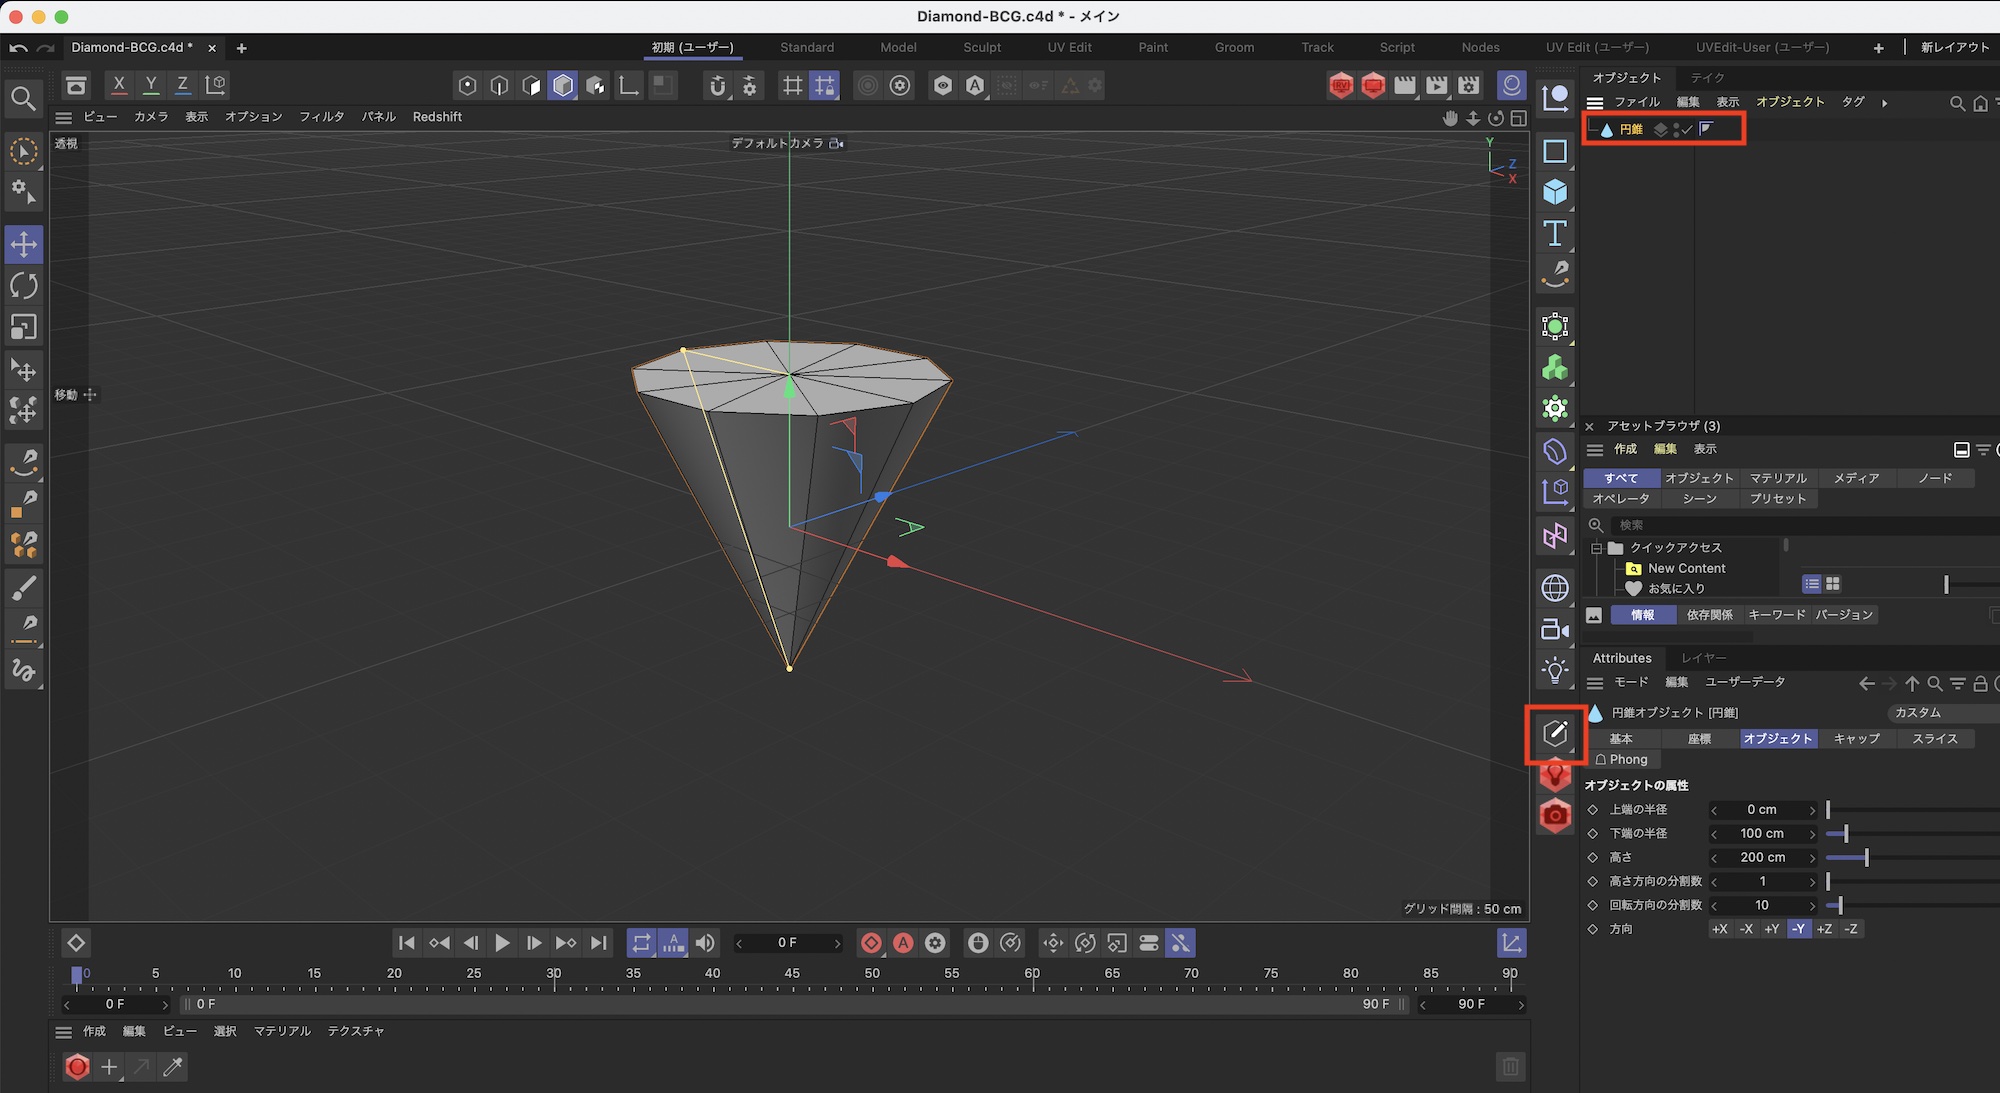Viewport: 2000px width, 1093px height.
Task: Click the Cube primitive icon
Action: [1555, 192]
